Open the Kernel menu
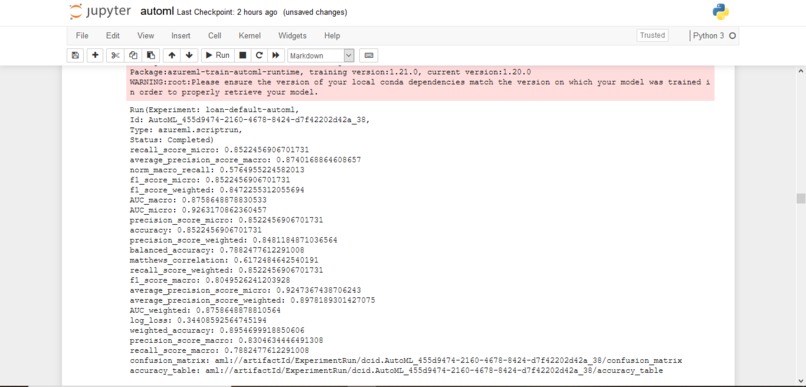The image size is (806, 387). [250, 35]
